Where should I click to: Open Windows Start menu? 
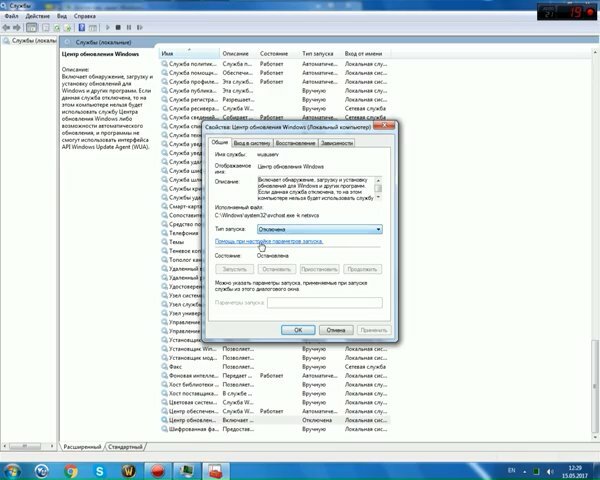click(12, 471)
